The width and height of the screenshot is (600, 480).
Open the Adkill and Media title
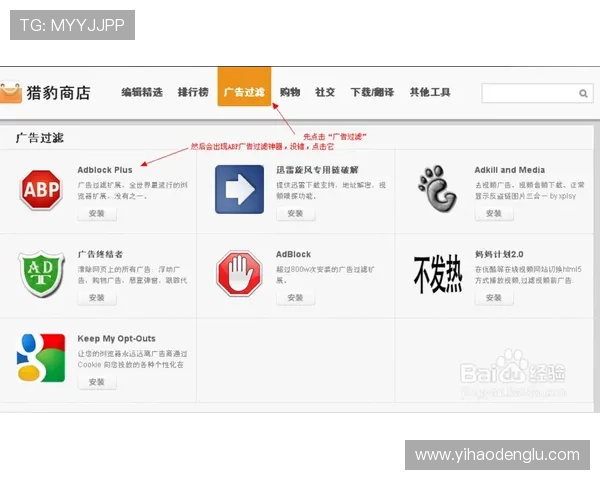(x=510, y=170)
